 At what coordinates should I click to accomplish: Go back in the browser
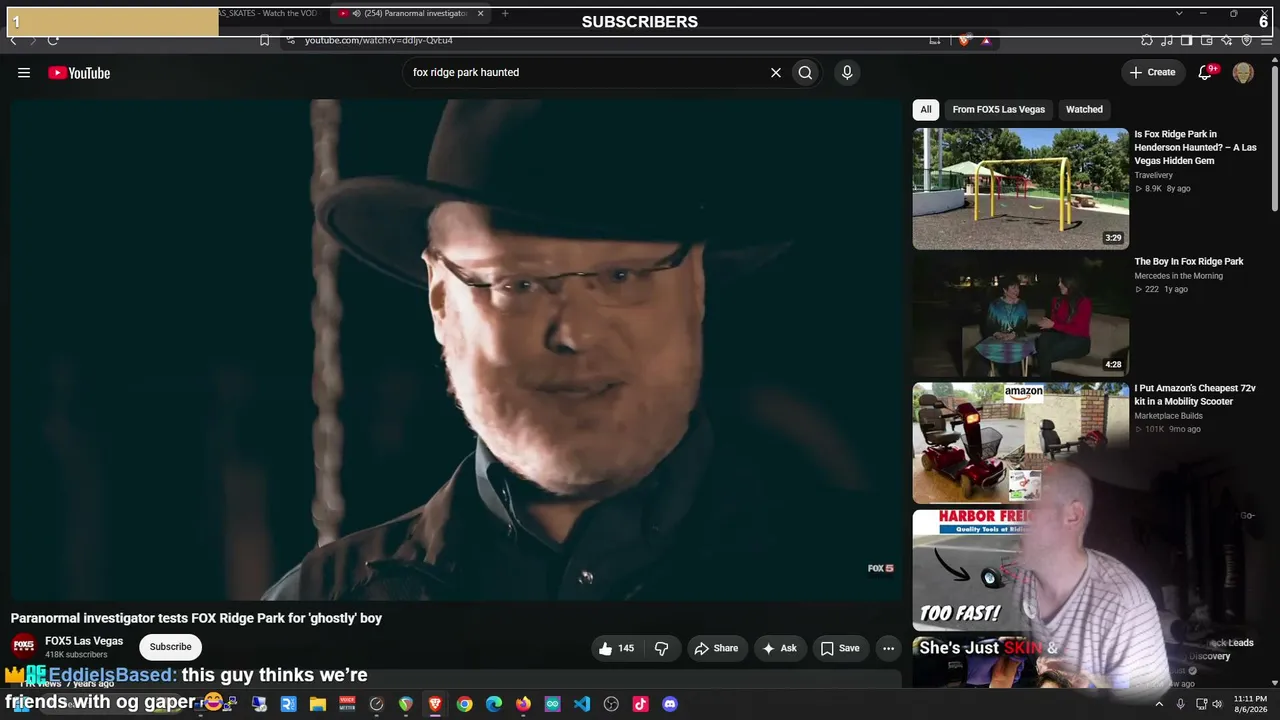[x=13, y=40]
